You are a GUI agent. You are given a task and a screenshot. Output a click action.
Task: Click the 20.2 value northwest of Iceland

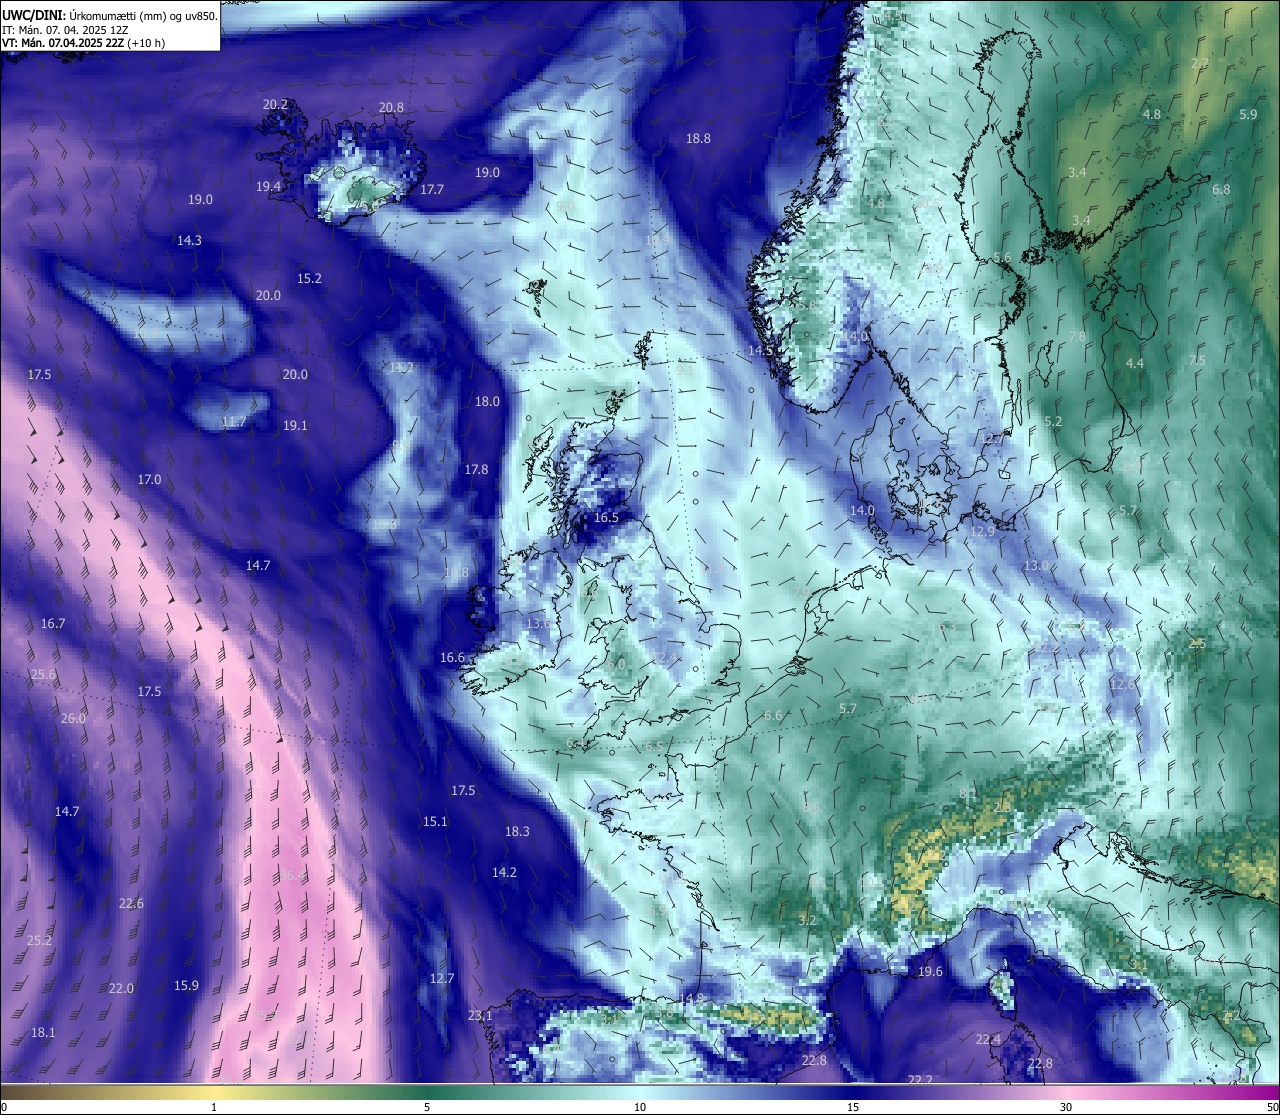[x=276, y=104]
